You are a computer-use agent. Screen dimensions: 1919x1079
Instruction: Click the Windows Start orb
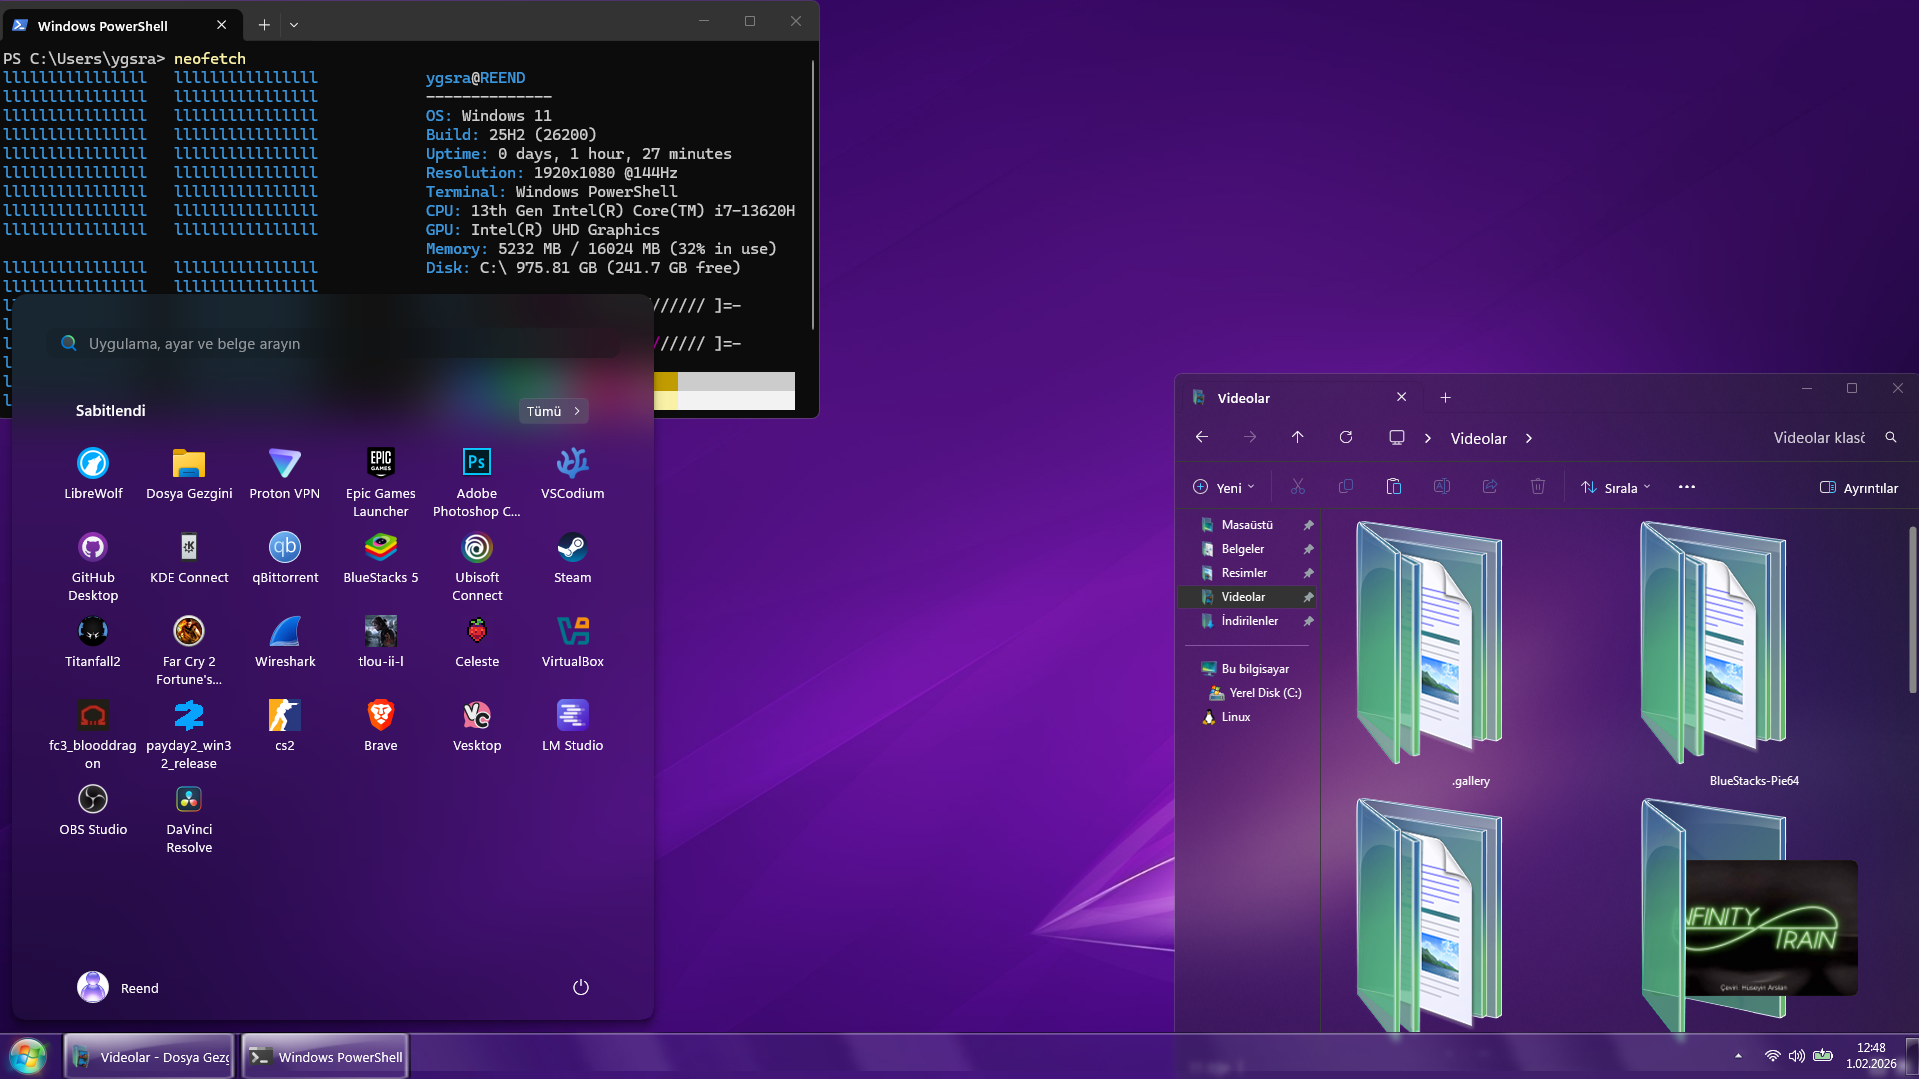coord(27,1056)
